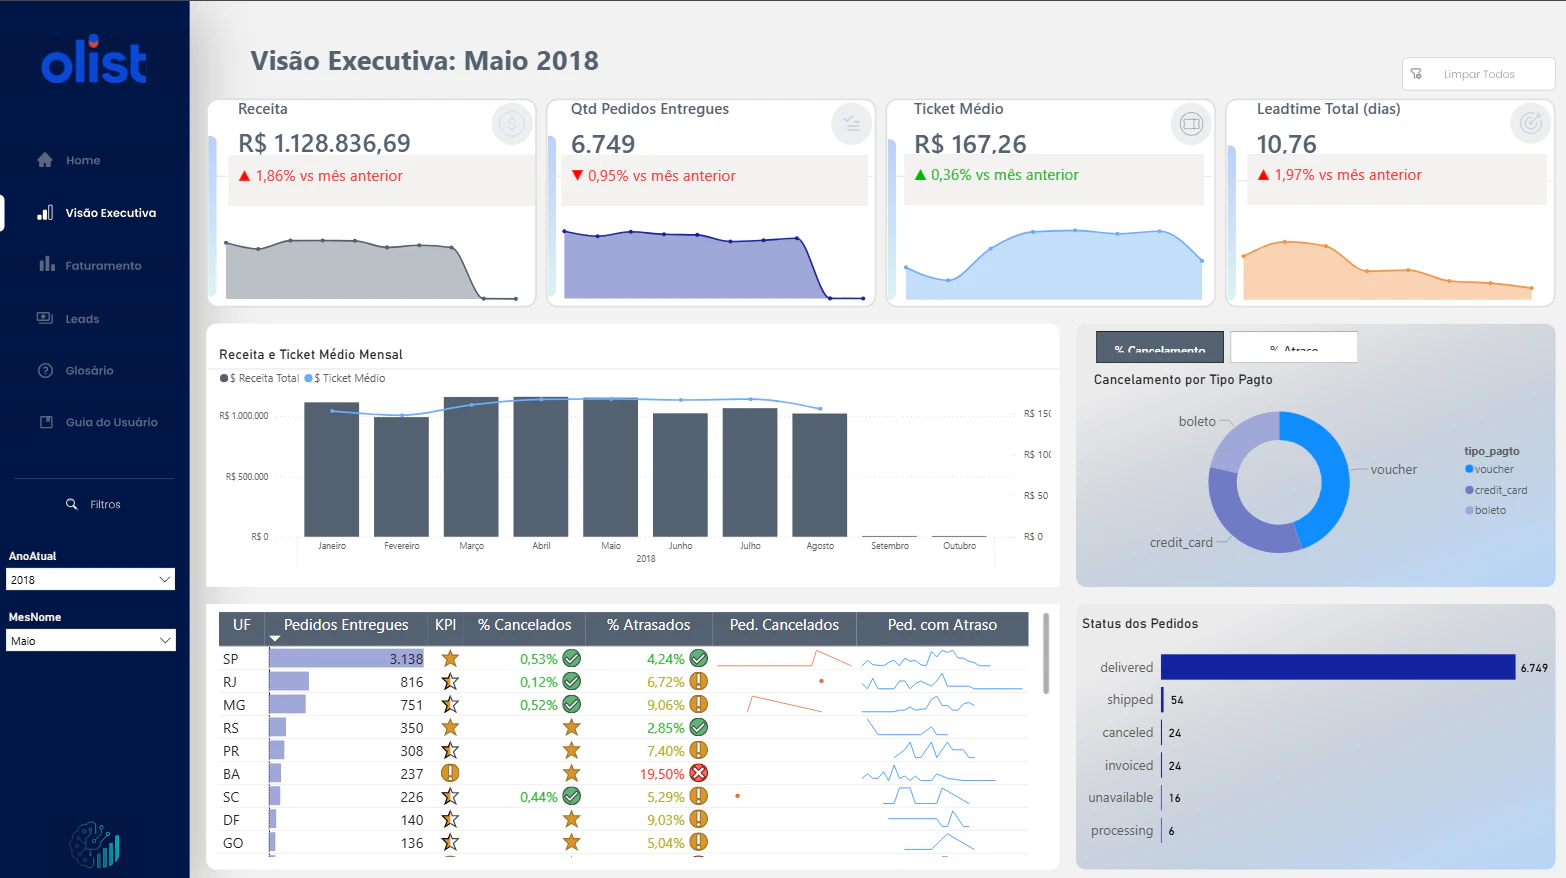Click the voucher legend color dot
This screenshot has width=1566, height=878.
(1469, 469)
